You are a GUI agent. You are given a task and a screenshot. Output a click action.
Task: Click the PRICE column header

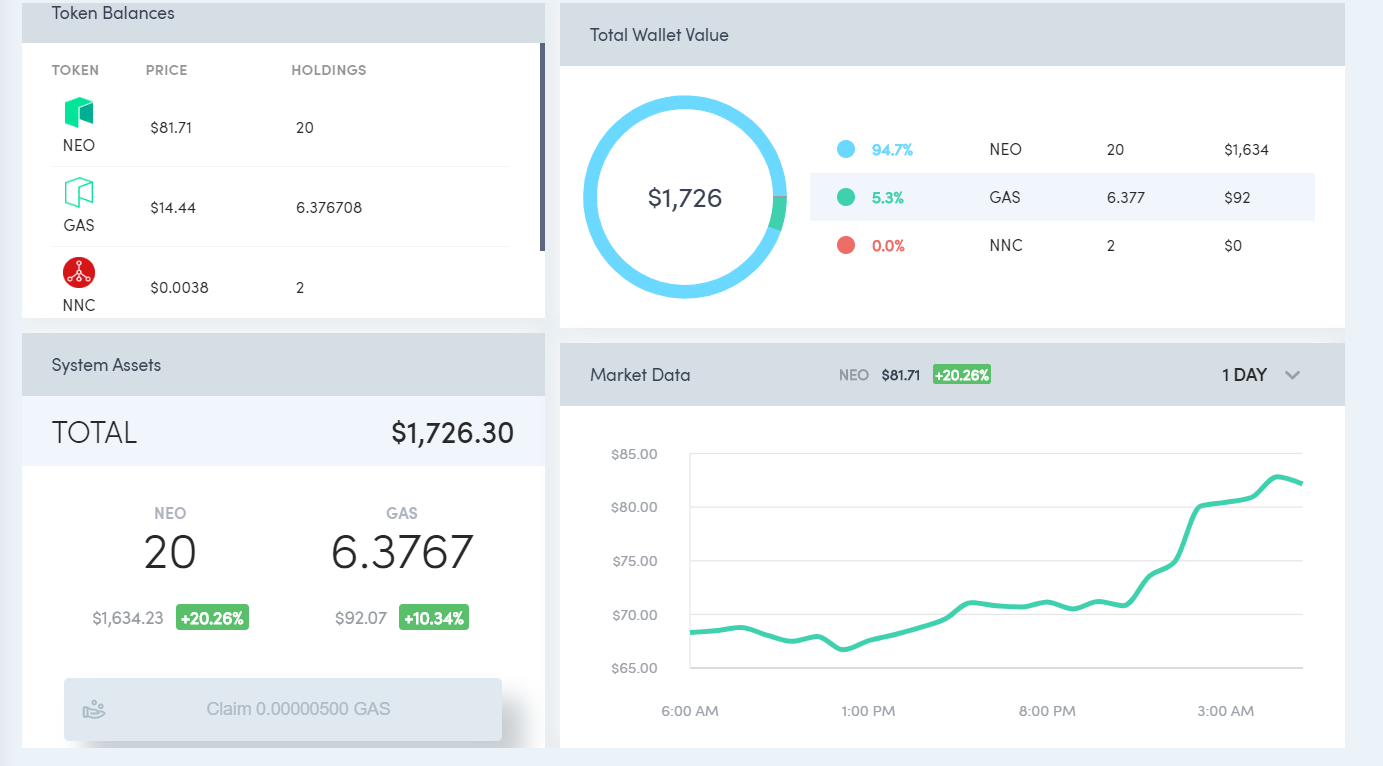pyautogui.click(x=167, y=71)
